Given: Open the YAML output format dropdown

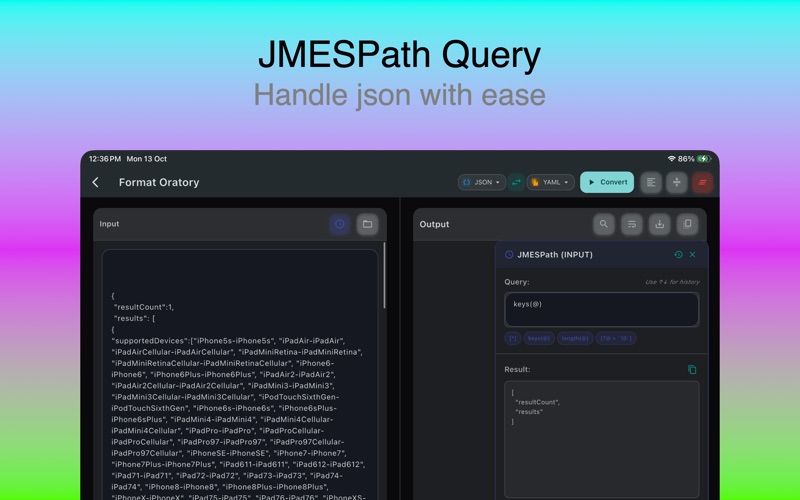Looking at the screenshot, I should 550,182.
